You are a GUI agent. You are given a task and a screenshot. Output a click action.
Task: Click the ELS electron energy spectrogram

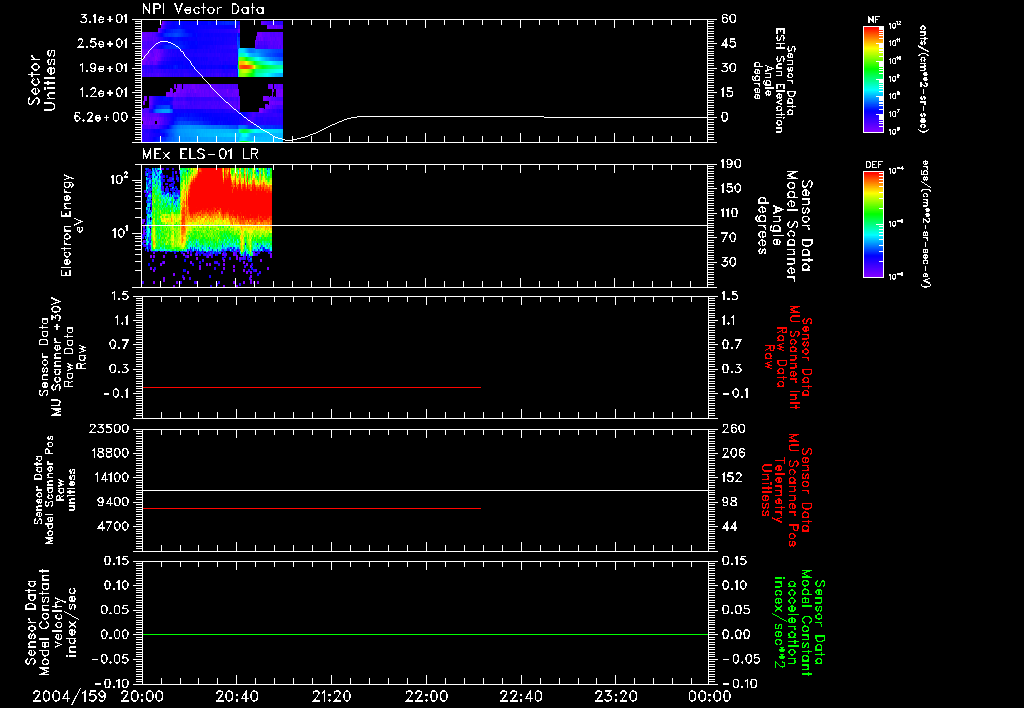click(207, 226)
